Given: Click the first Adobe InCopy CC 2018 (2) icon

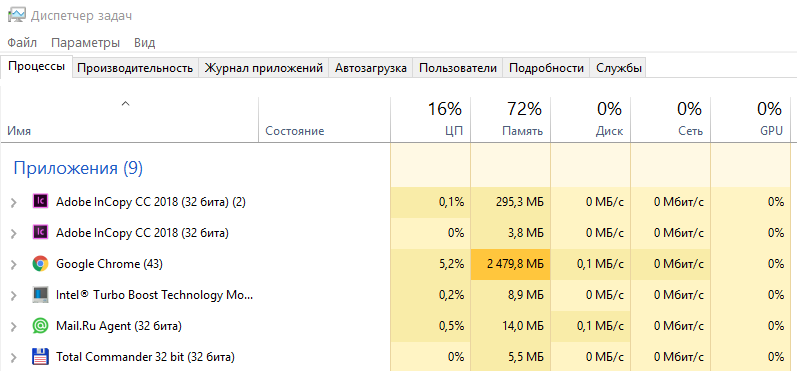Looking at the screenshot, I should [40, 202].
